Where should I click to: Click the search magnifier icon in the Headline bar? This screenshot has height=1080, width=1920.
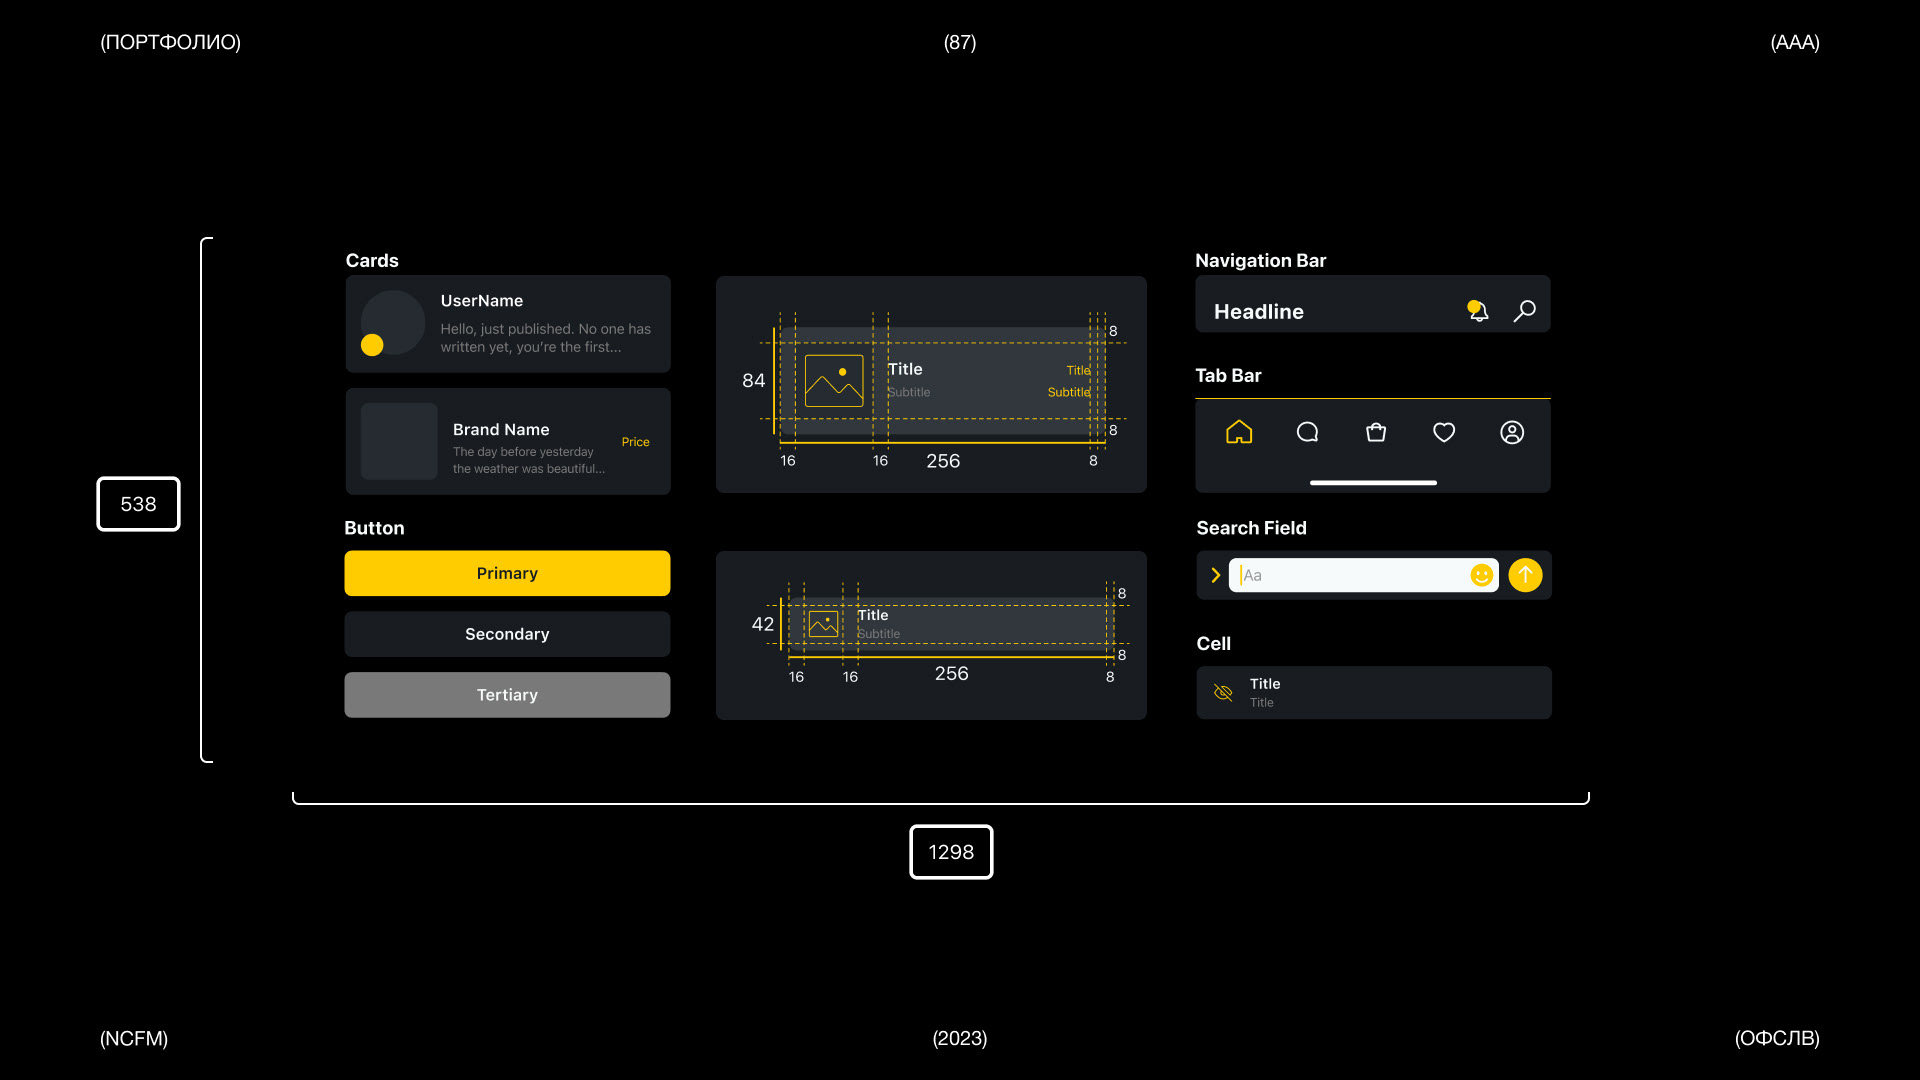click(1524, 311)
